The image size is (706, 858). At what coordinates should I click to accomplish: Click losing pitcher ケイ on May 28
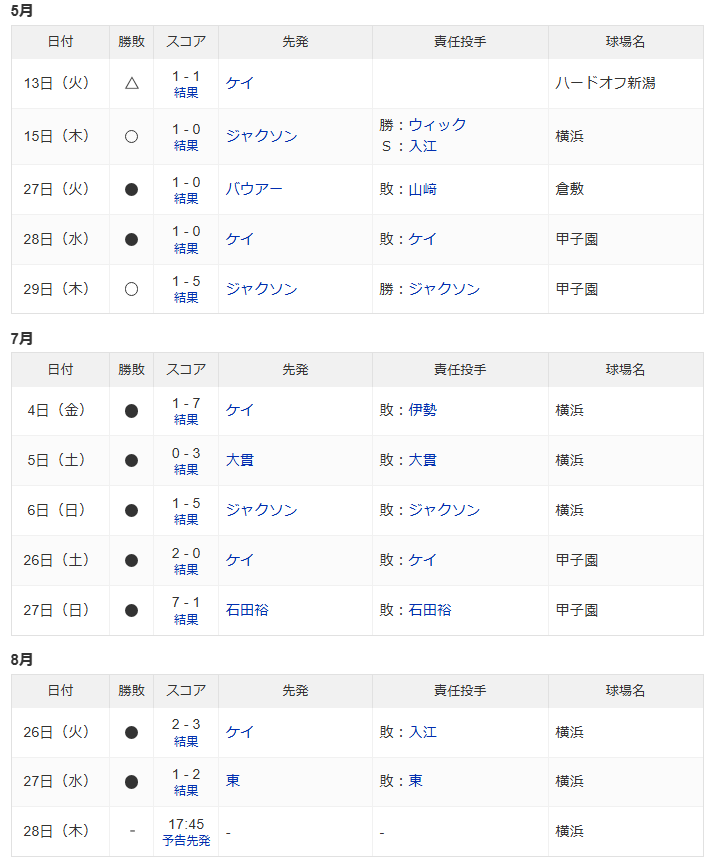(423, 239)
